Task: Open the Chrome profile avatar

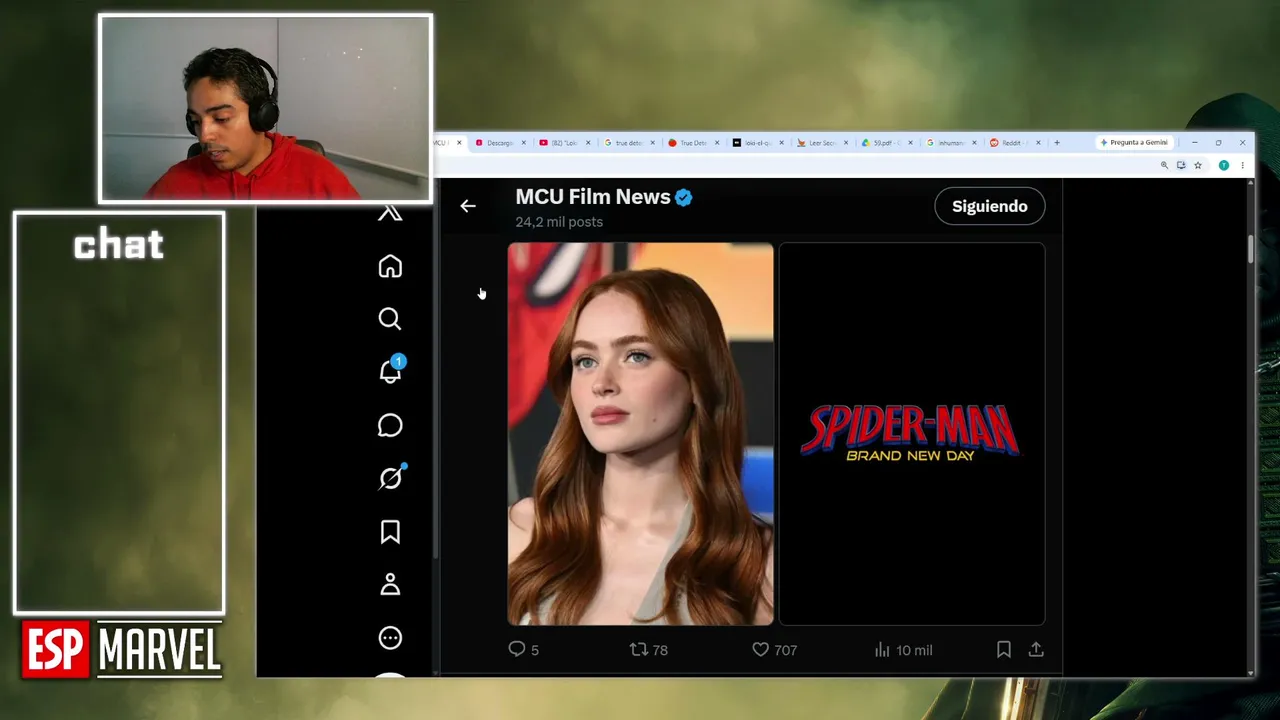Action: pyautogui.click(x=1223, y=165)
